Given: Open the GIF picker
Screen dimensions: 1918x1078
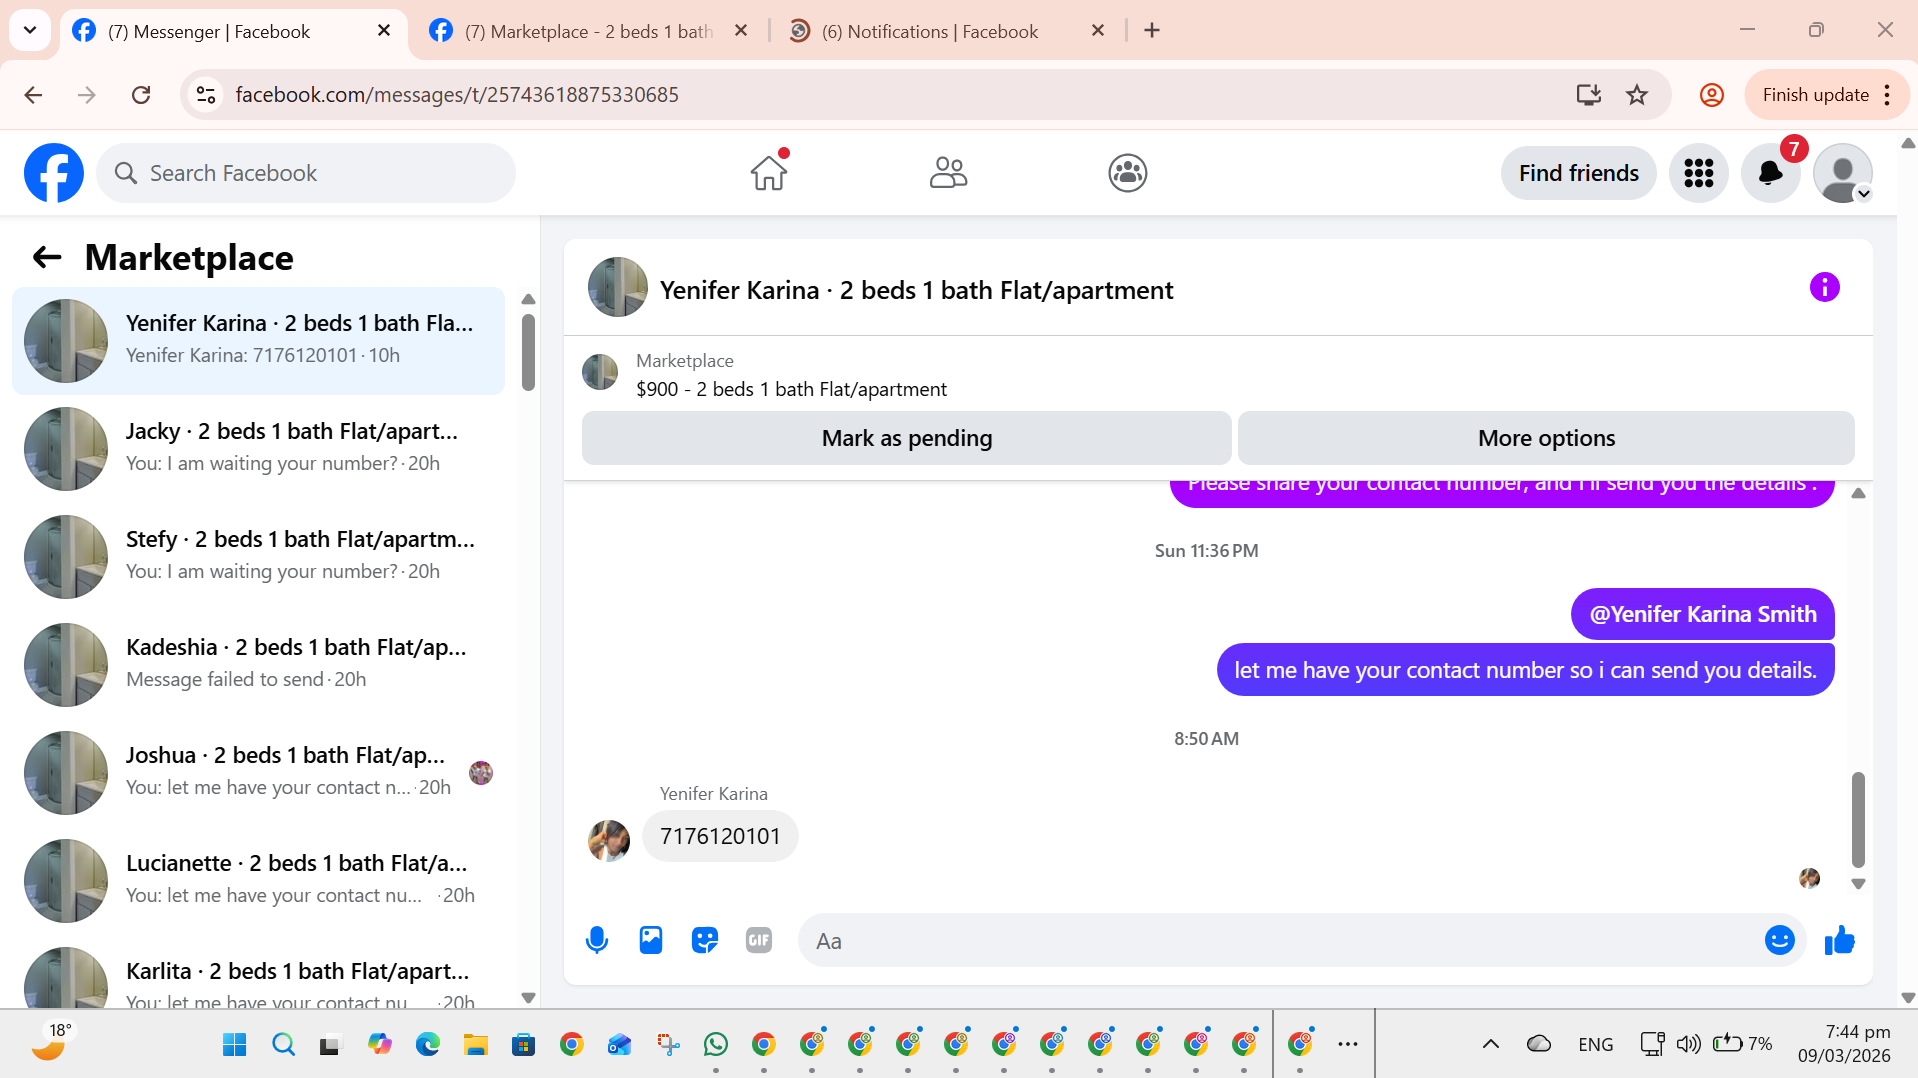Looking at the screenshot, I should [759, 940].
